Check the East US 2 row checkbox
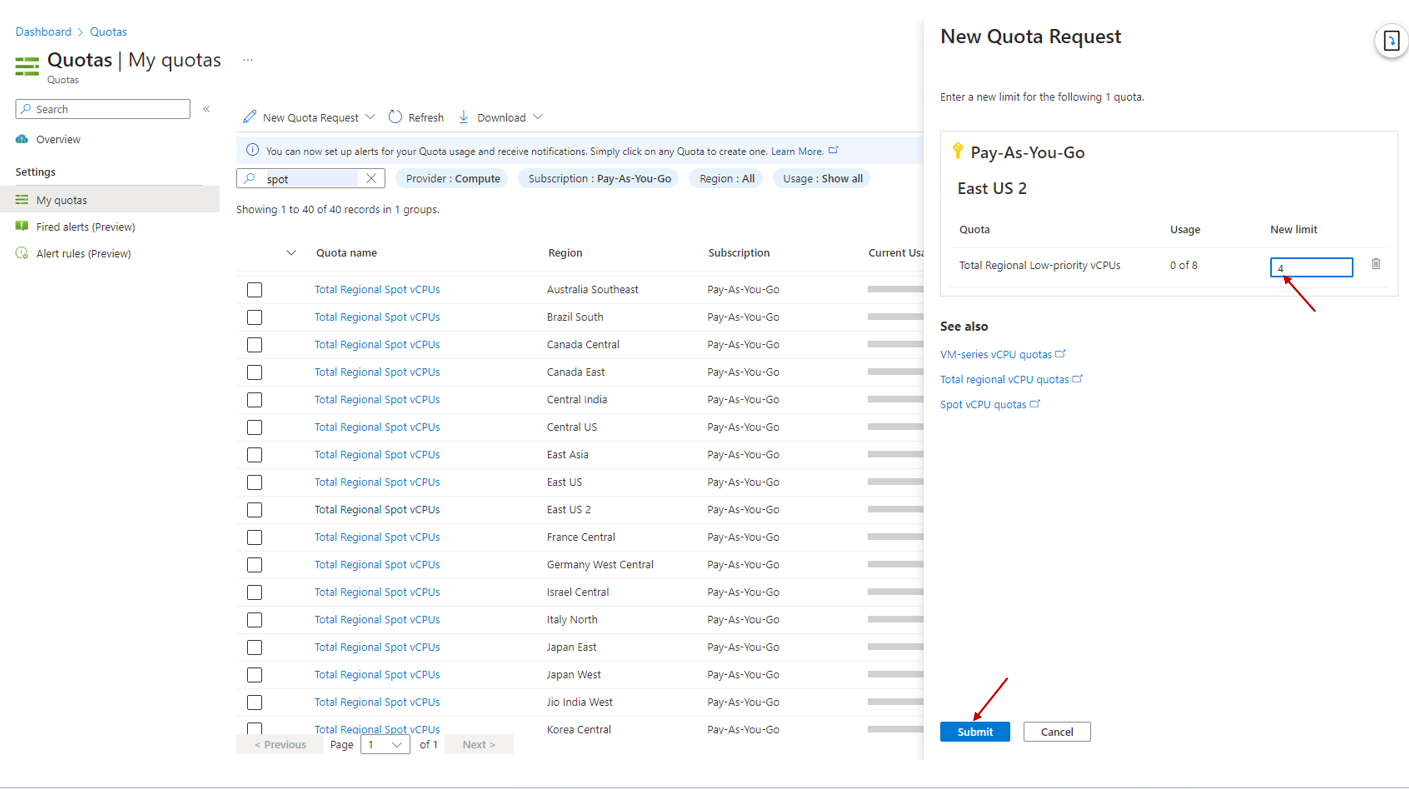This screenshot has height=789, width=1409. [255, 510]
